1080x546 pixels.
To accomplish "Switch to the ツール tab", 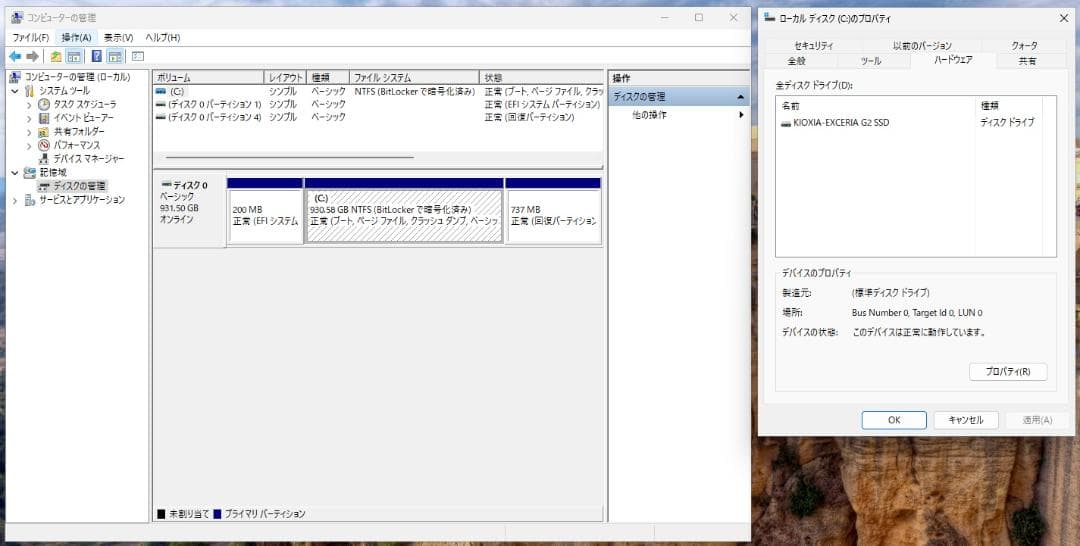I will [871, 61].
